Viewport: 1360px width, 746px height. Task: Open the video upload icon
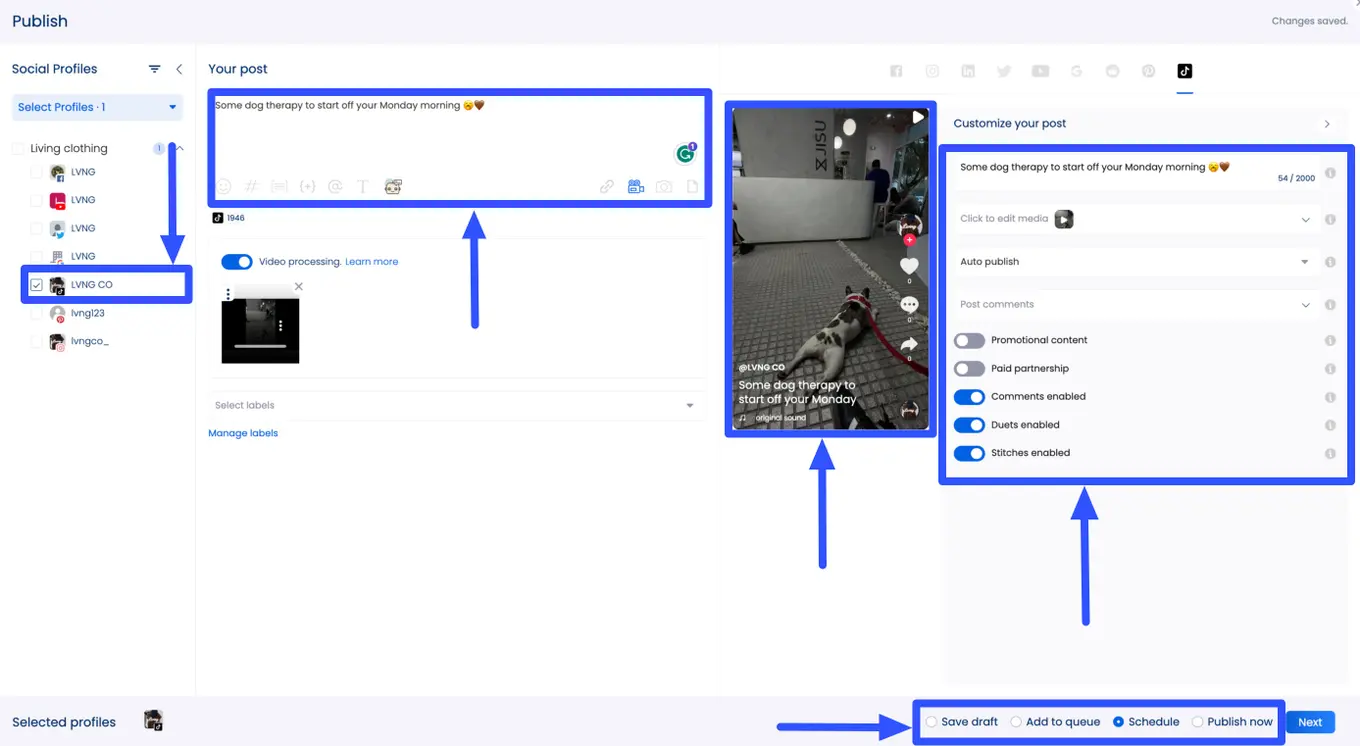[635, 186]
